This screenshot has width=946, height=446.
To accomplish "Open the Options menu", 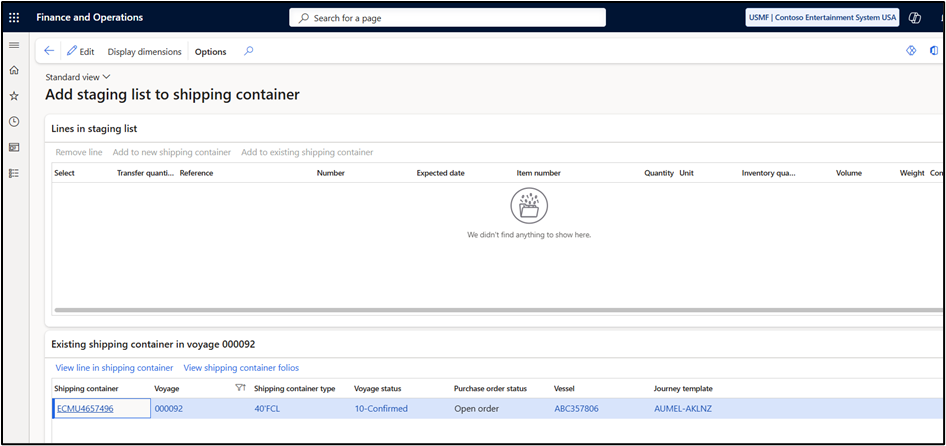I will [x=211, y=52].
